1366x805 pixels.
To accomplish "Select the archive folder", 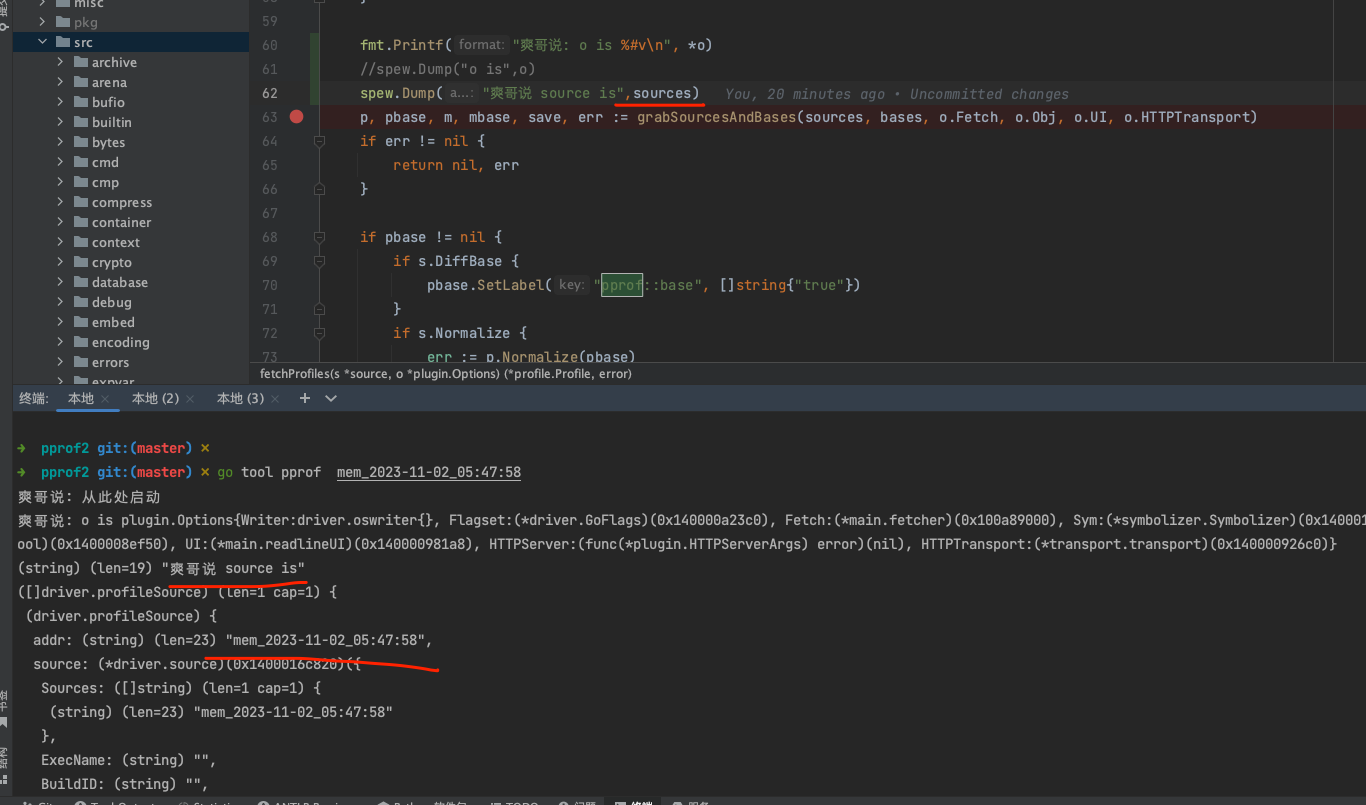I will (x=114, y=62).
